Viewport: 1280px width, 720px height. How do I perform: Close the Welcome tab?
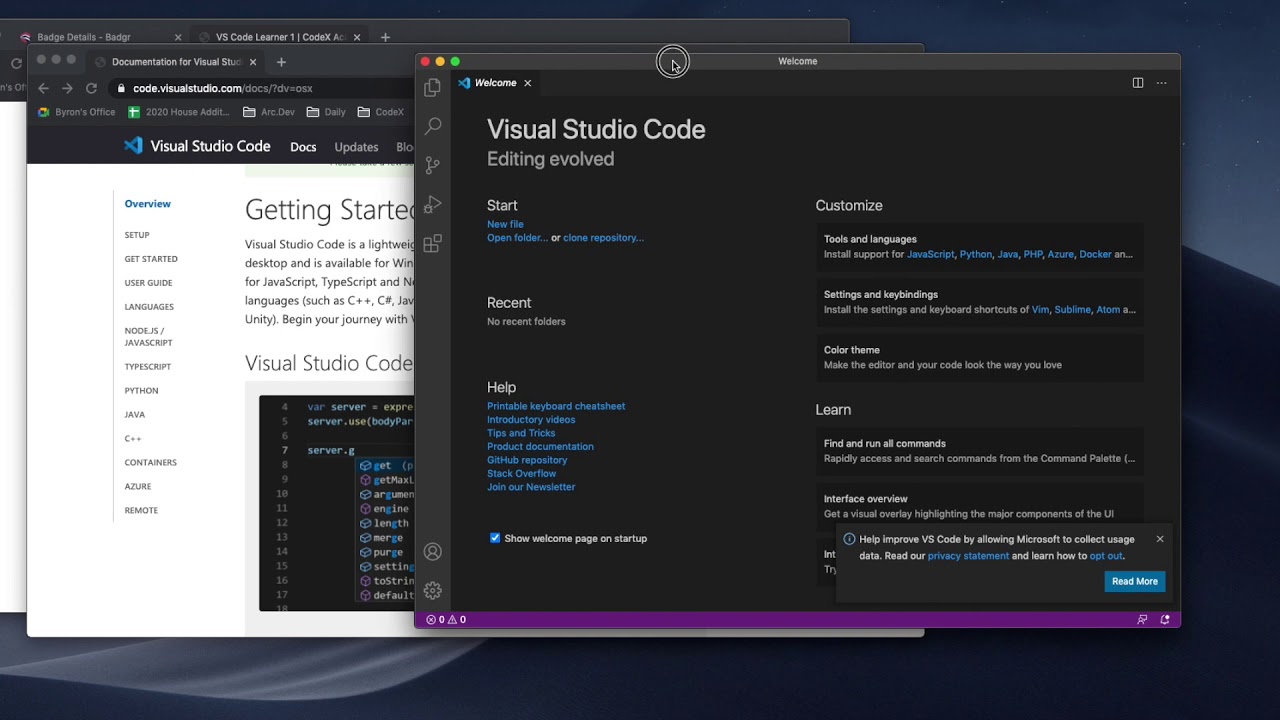point(527,83)
